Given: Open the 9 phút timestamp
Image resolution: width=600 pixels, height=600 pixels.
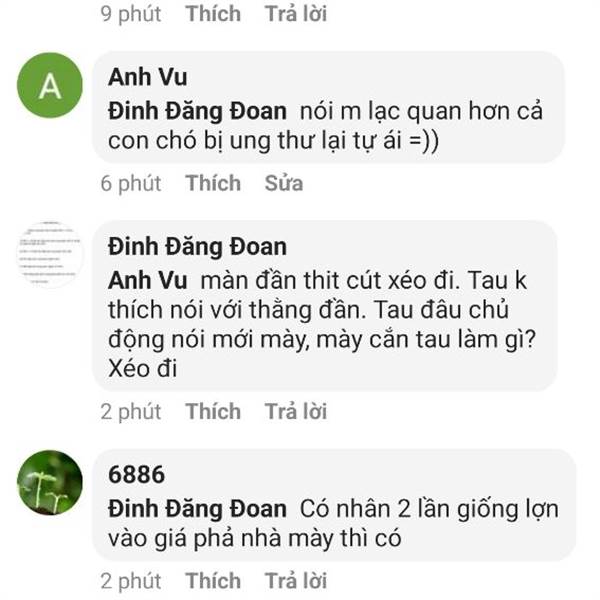Looking at the screenshot, I should tap(131, 15).
